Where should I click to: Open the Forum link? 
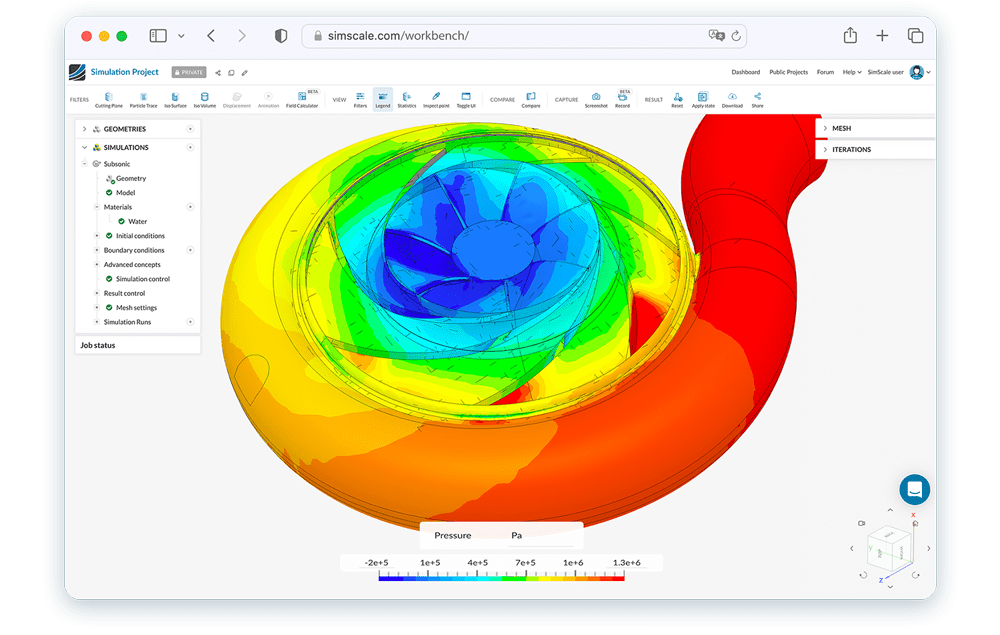click(x=825, y=71)
